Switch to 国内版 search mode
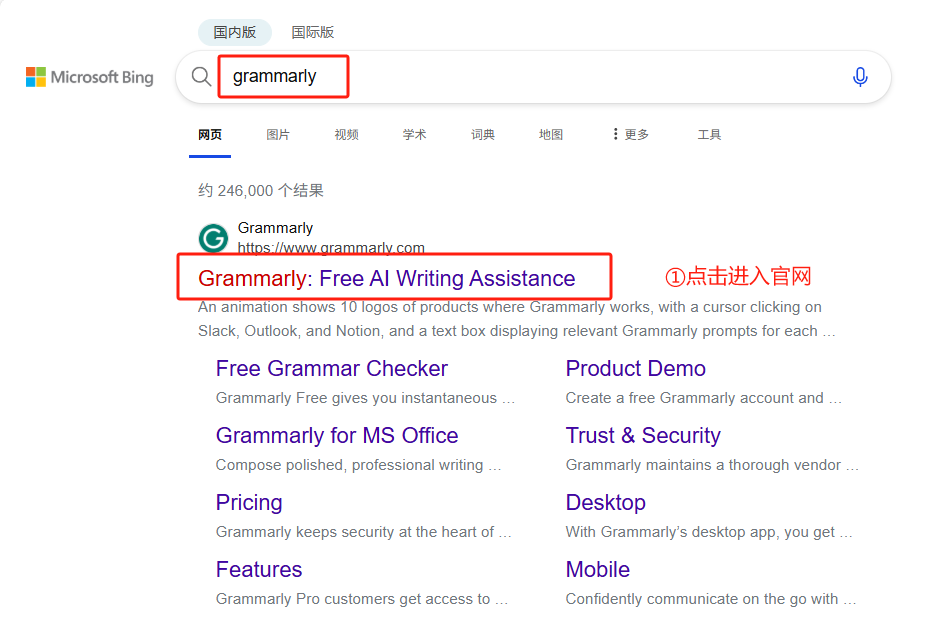Screen dimensions: 950x629 [x=234, y=32]
